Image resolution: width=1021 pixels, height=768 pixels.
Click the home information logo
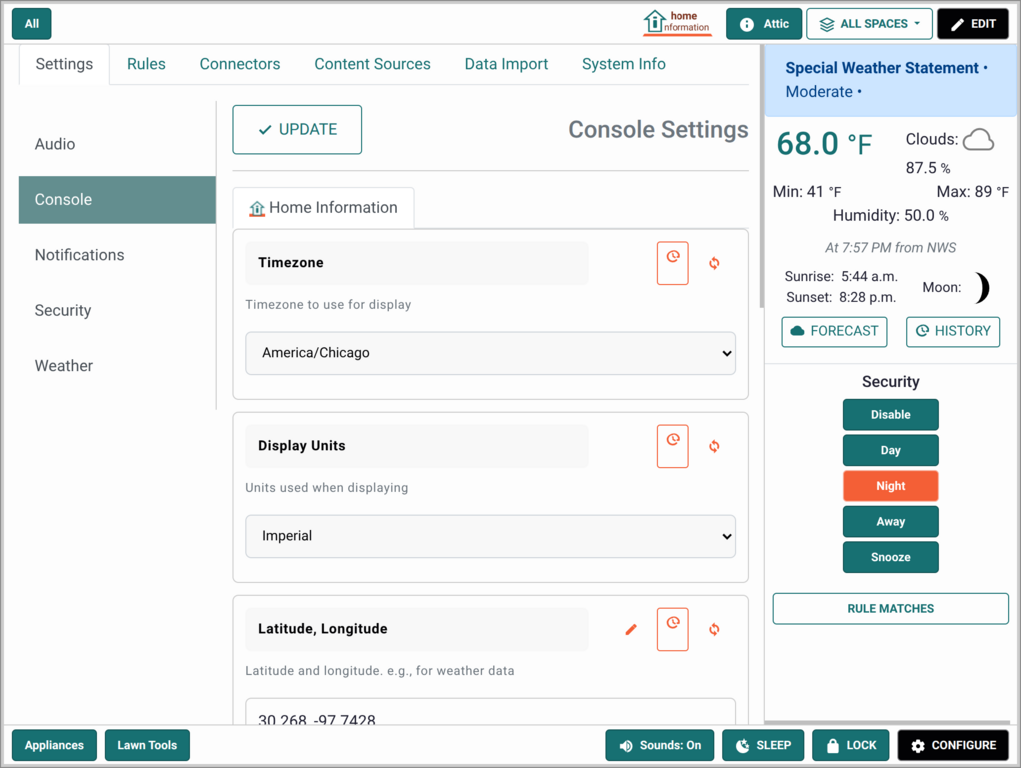pos(677,23)
